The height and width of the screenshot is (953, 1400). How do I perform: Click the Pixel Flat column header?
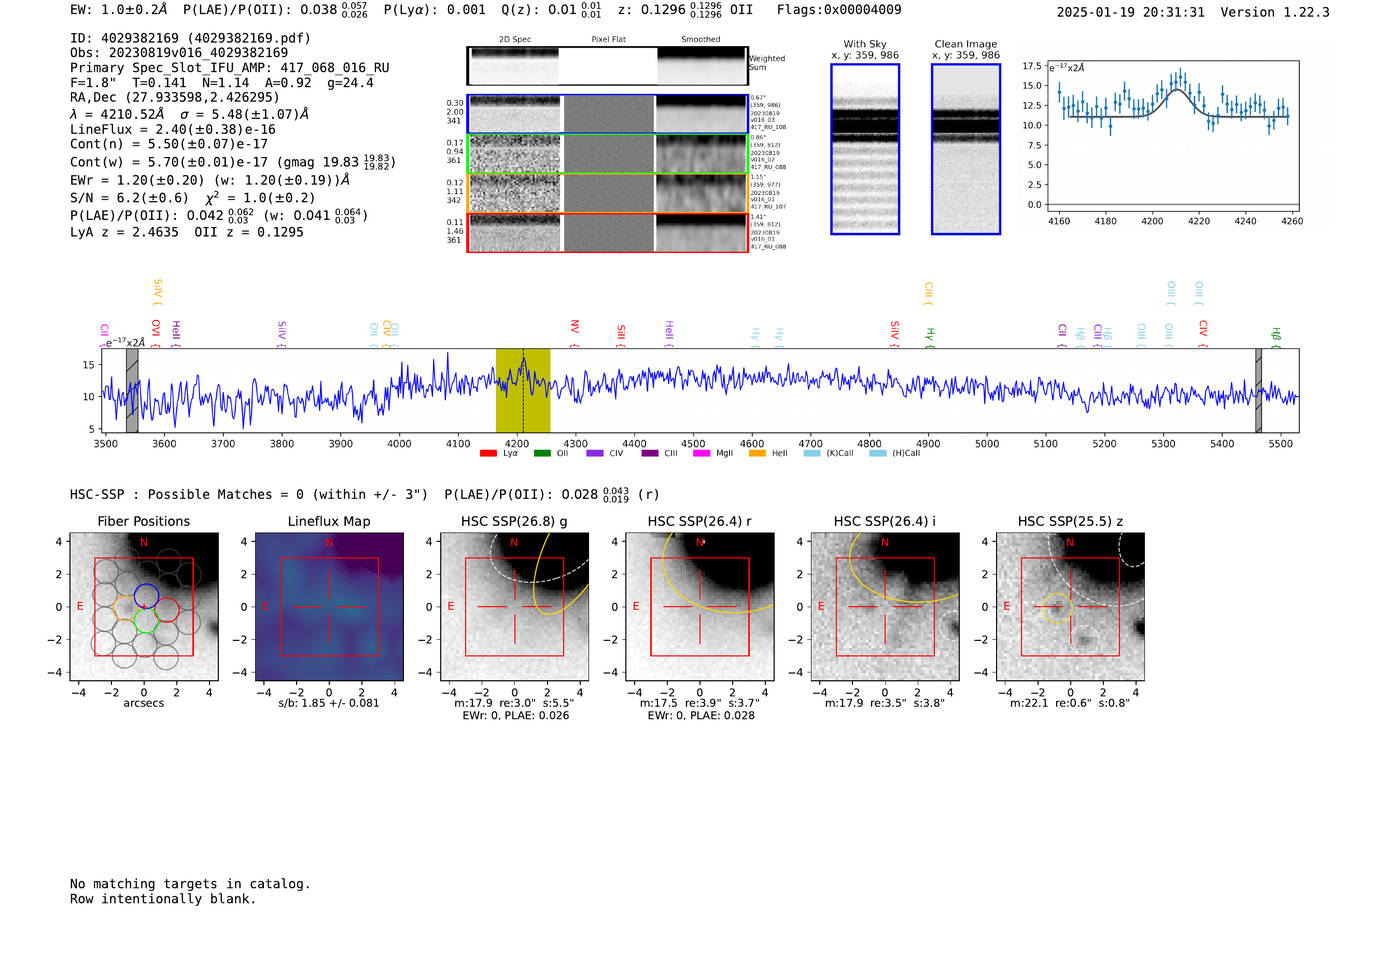608,40
